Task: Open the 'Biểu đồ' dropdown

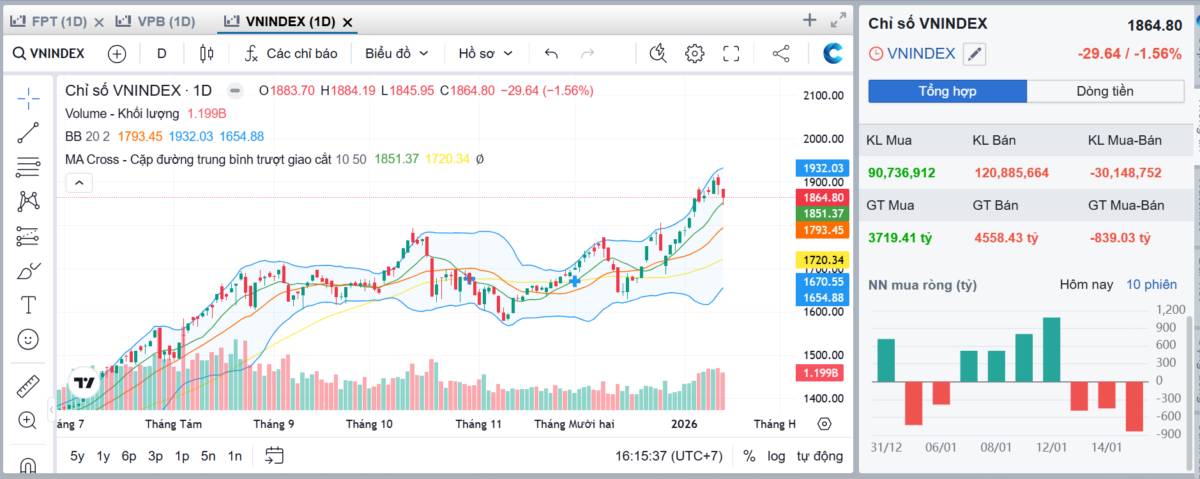Action: [396, 53]
